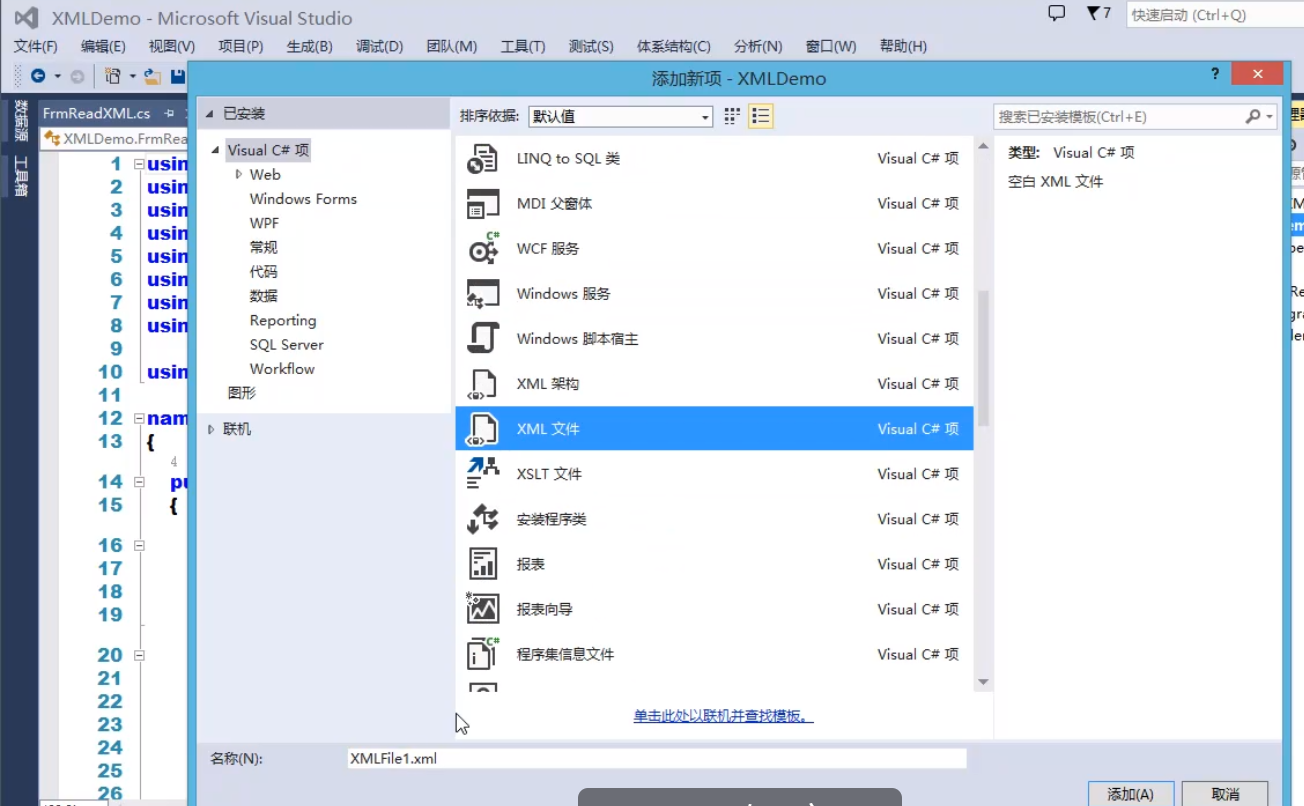Select the XML 文件 template icon
This screenshot has width=1304, height=806.
[483, 429]
